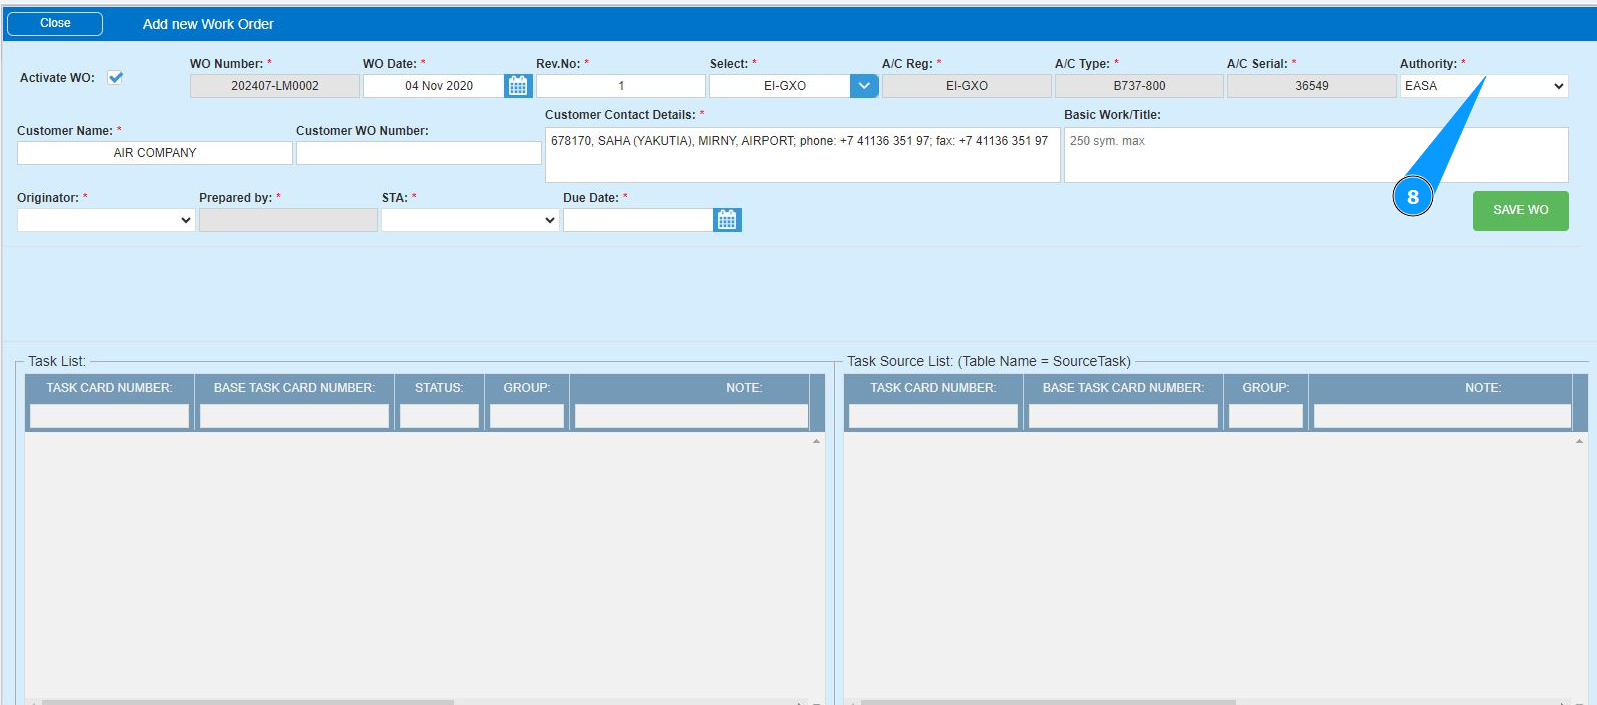The image size is (1597, 705).
Task: Click Task List TASK CARD NUMBER filter box
Action: pos(109,416)
